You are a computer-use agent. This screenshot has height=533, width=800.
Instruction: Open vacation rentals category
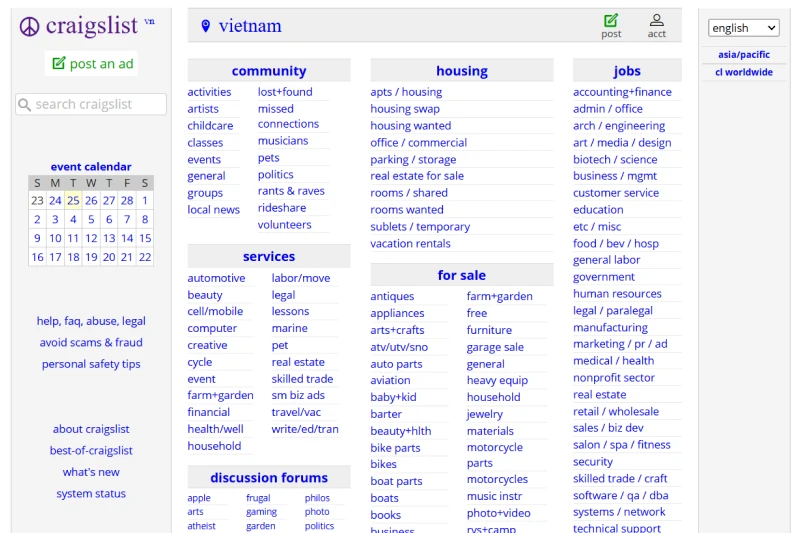[x=410, y=243]
